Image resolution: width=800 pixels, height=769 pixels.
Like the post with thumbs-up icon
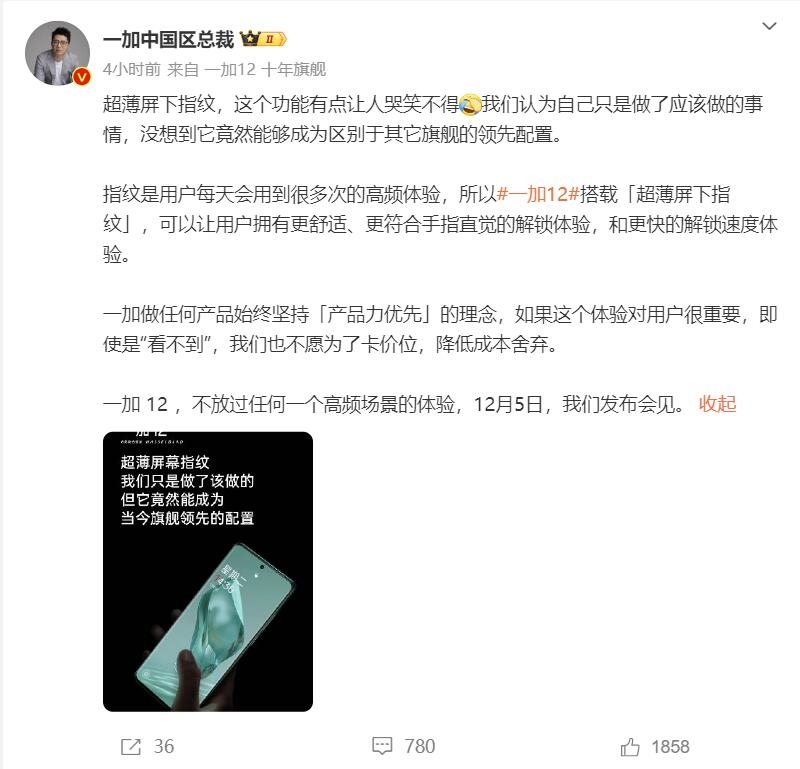click(x=630, y=747)
